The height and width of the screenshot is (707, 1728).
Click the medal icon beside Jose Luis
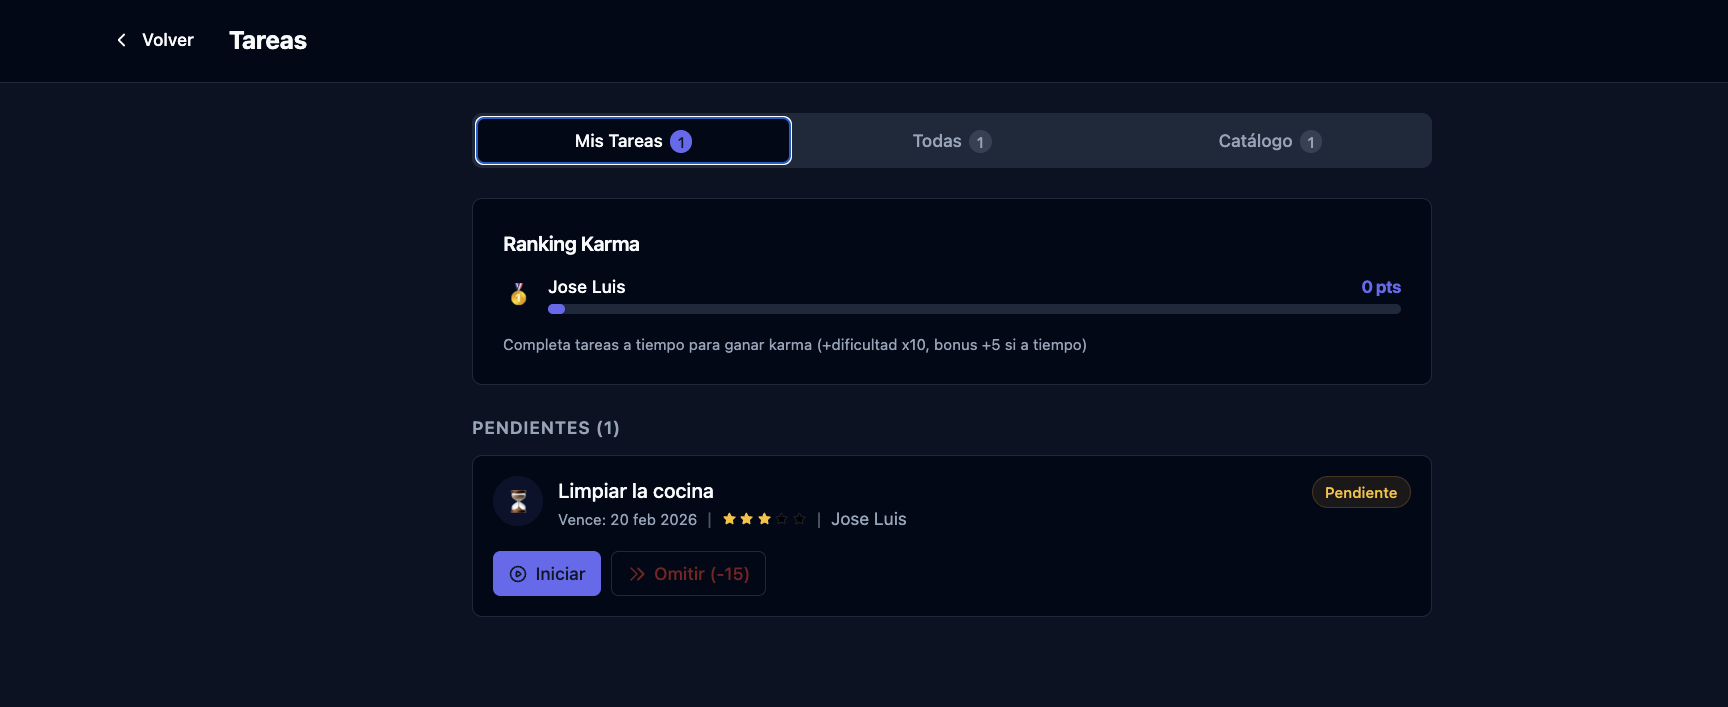click(x=518, y=294)
